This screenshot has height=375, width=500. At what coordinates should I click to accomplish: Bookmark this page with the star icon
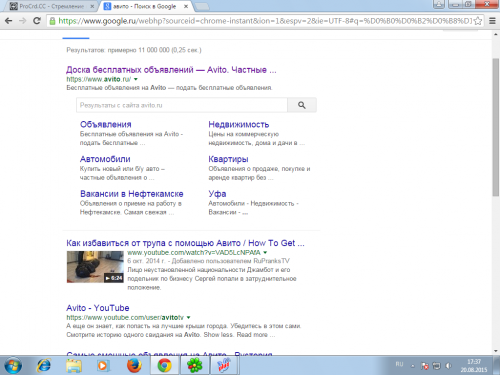pyautogui.click(x=478, y=21)
